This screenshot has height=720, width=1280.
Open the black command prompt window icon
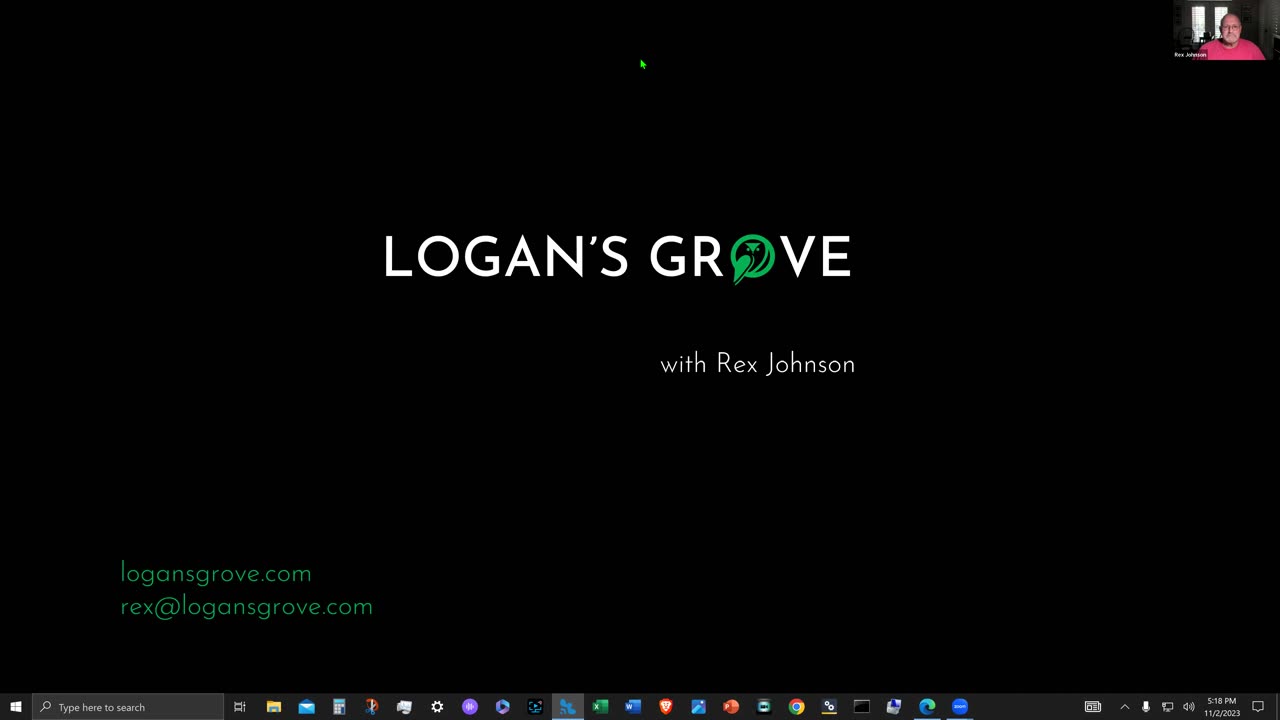(x=862, y=707)
